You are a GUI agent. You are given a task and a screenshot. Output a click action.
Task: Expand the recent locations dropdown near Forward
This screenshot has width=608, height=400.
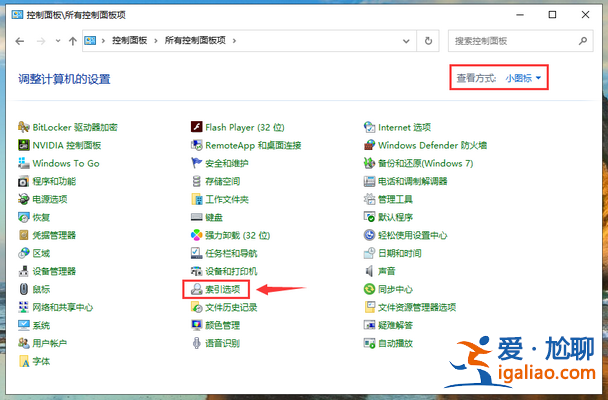pyautogui.click(x=56, y=41)
